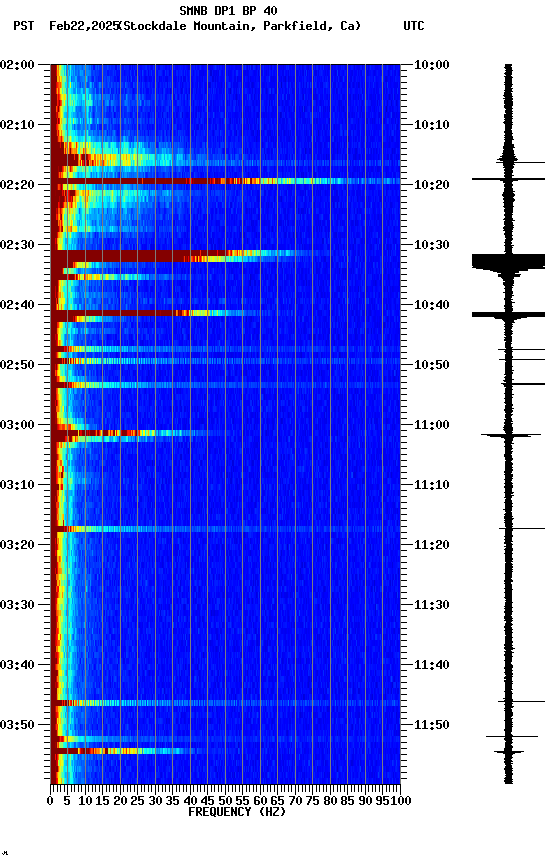Click the 10:00 UTC time label
This screenshot has width=552, height=864.
432,65
